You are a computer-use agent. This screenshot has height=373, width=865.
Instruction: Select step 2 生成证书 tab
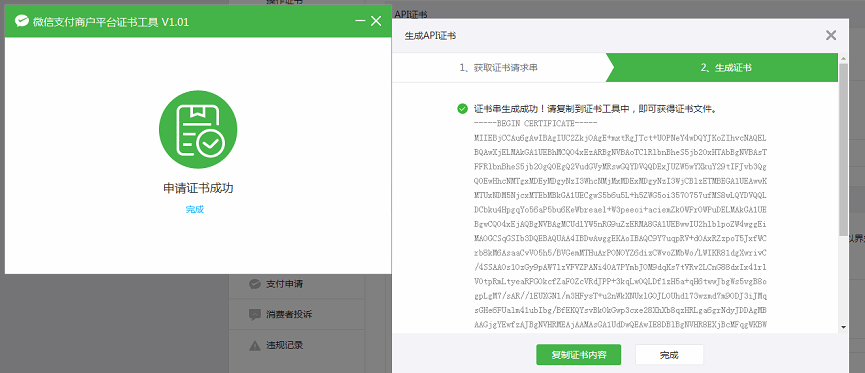(725, 68)
